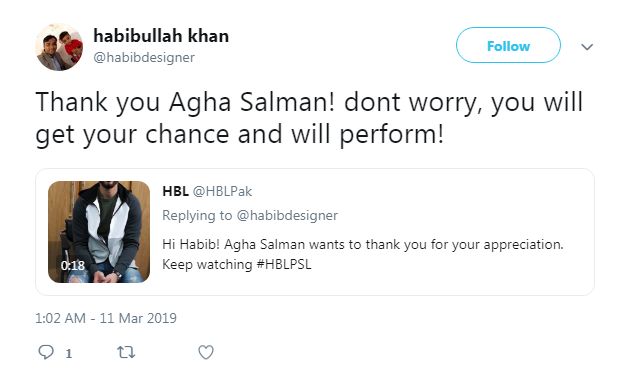Click the 1:02 AM - 11 Mar 2019 timestamp

pyautogui.click(x=106, y=318)
